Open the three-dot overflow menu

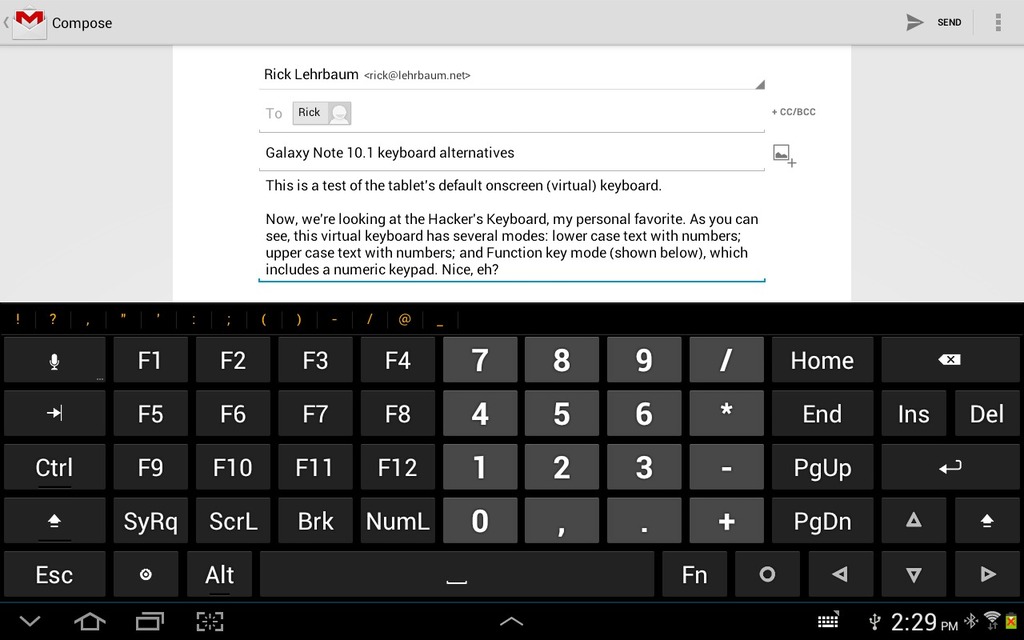[x=998, y=22]
